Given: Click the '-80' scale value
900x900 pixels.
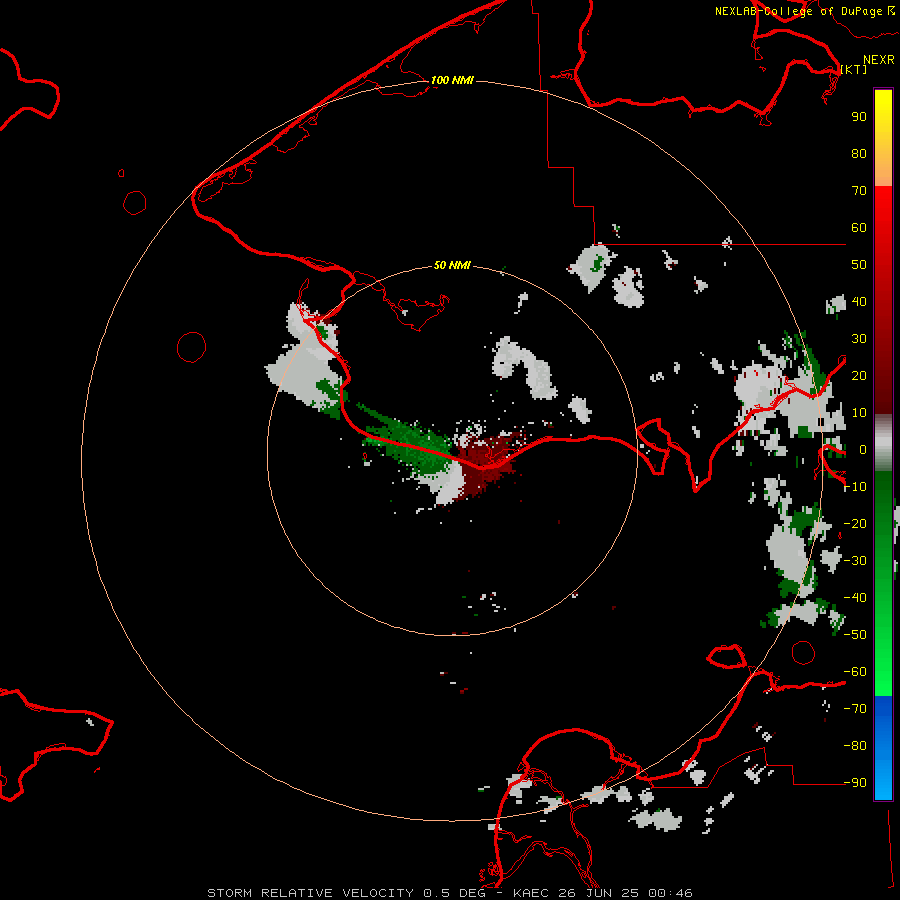Looking at the screenshot, I should coord(855,746).
